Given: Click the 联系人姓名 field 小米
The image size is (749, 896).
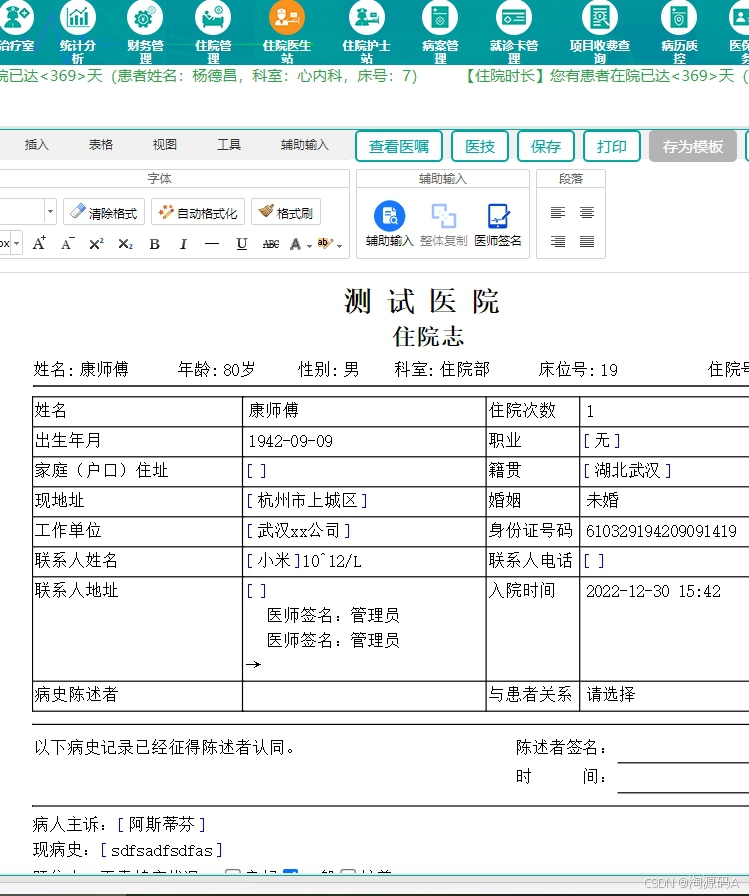Looking at the screenshot, I should [274, 561].
